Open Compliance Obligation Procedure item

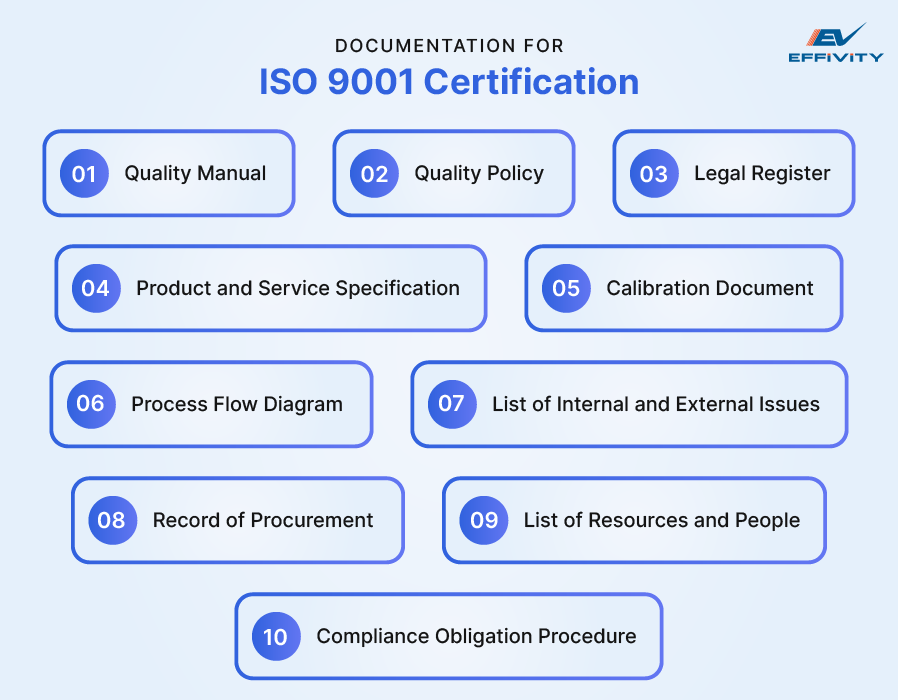click(448, 637)
